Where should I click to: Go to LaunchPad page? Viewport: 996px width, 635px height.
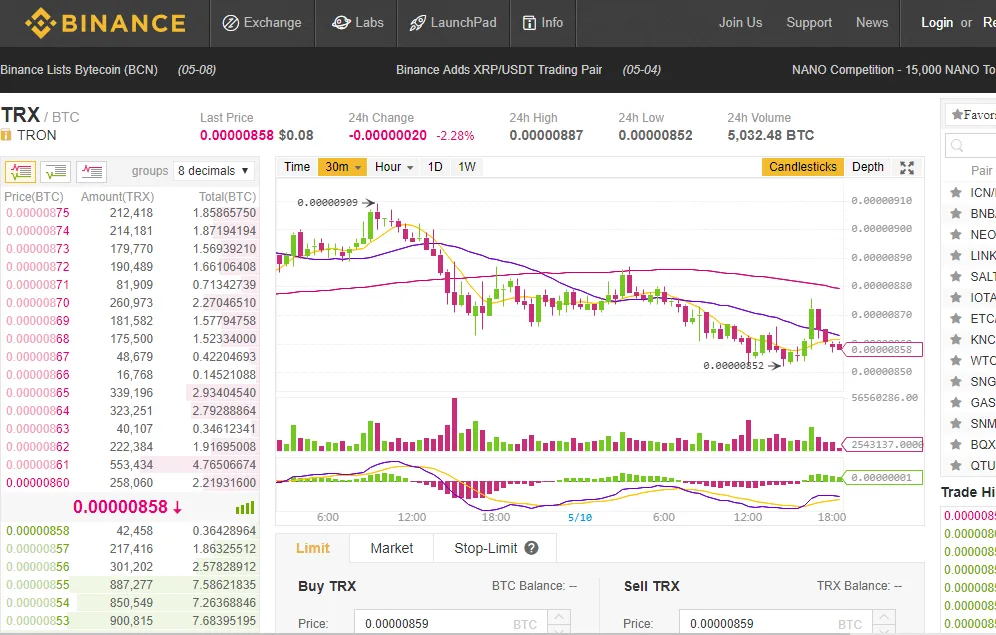(453, 23)
